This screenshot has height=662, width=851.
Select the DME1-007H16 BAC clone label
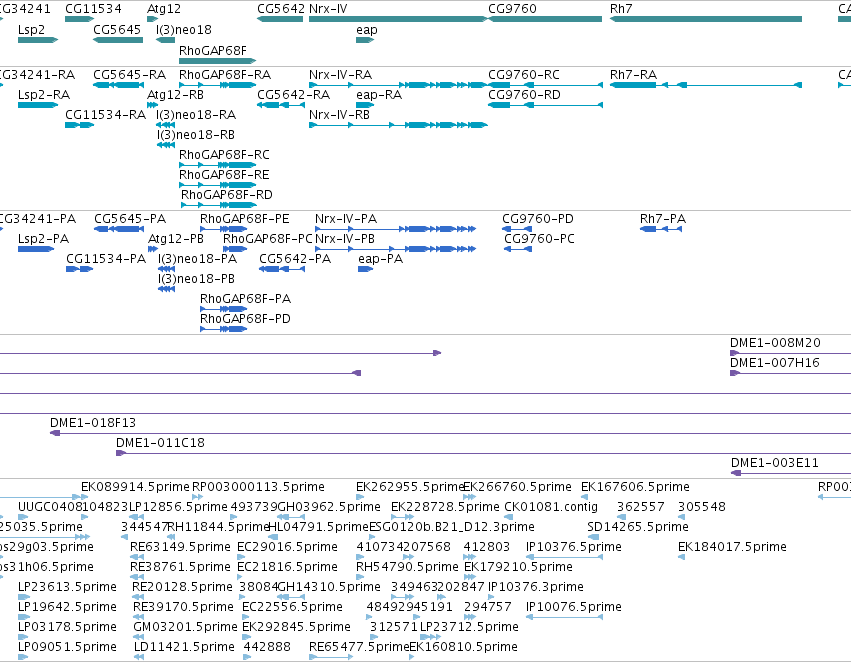coord(774,362)
